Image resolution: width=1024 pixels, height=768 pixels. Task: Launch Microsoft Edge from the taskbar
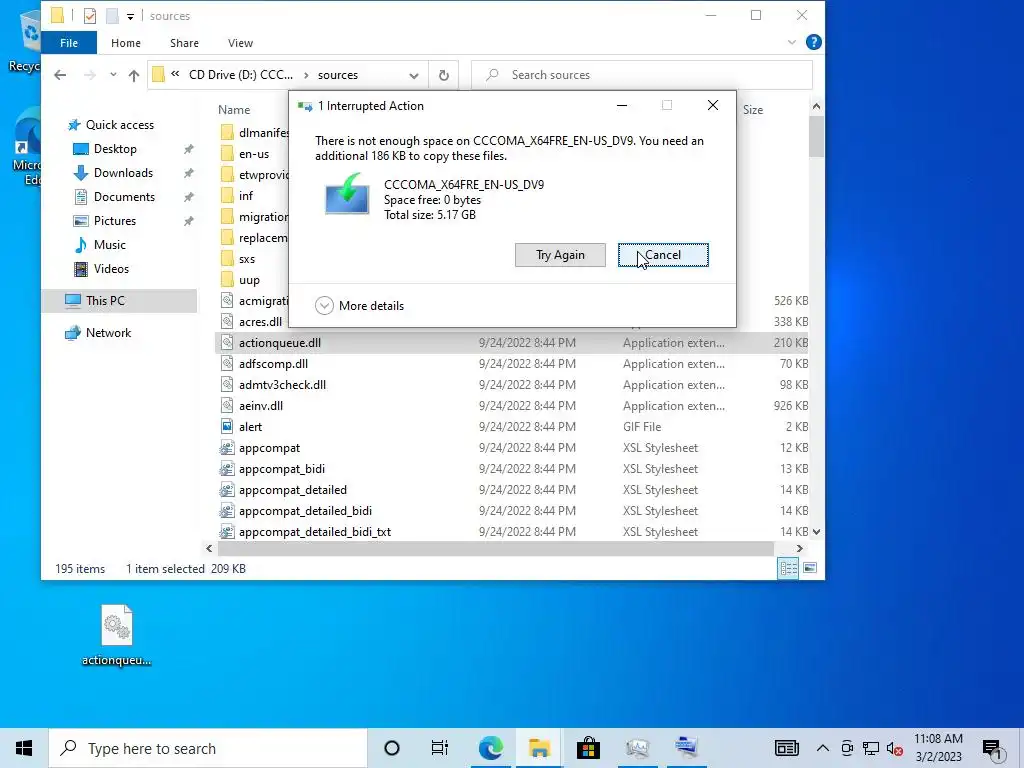pyautogui.click(x=490, y=748)
